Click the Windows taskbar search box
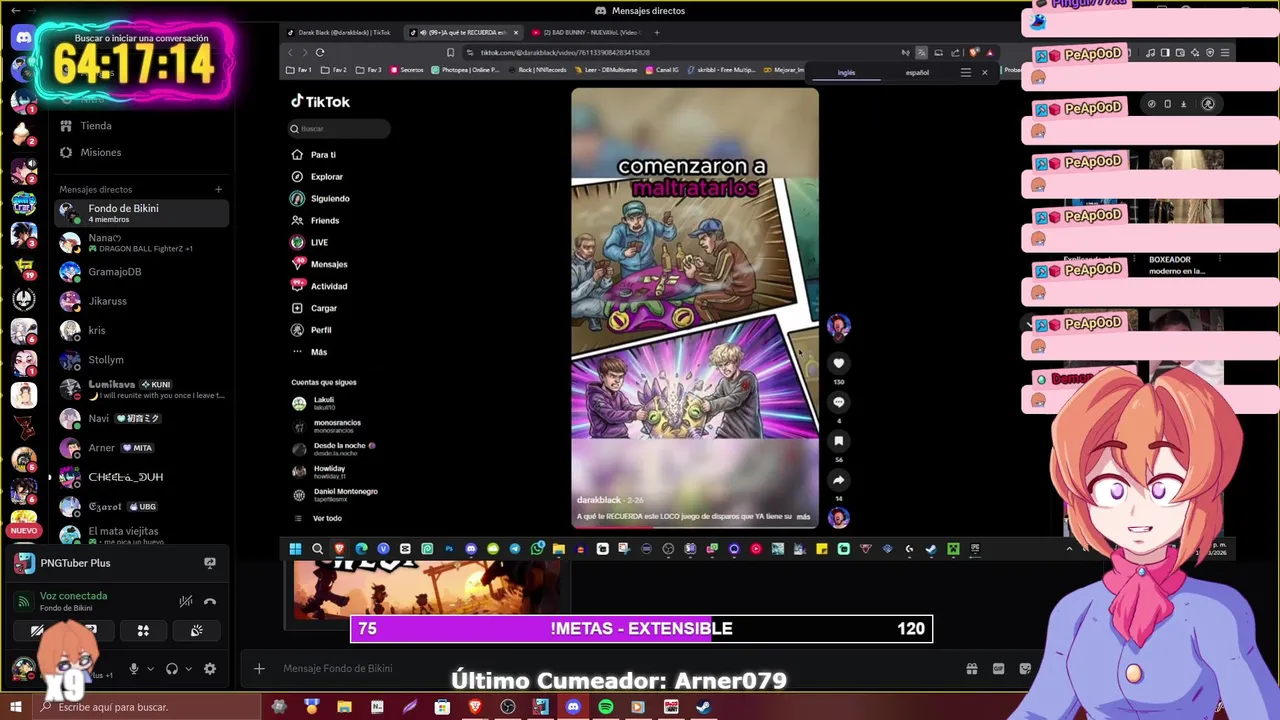The image size is (1280, 720). (148, 707)
